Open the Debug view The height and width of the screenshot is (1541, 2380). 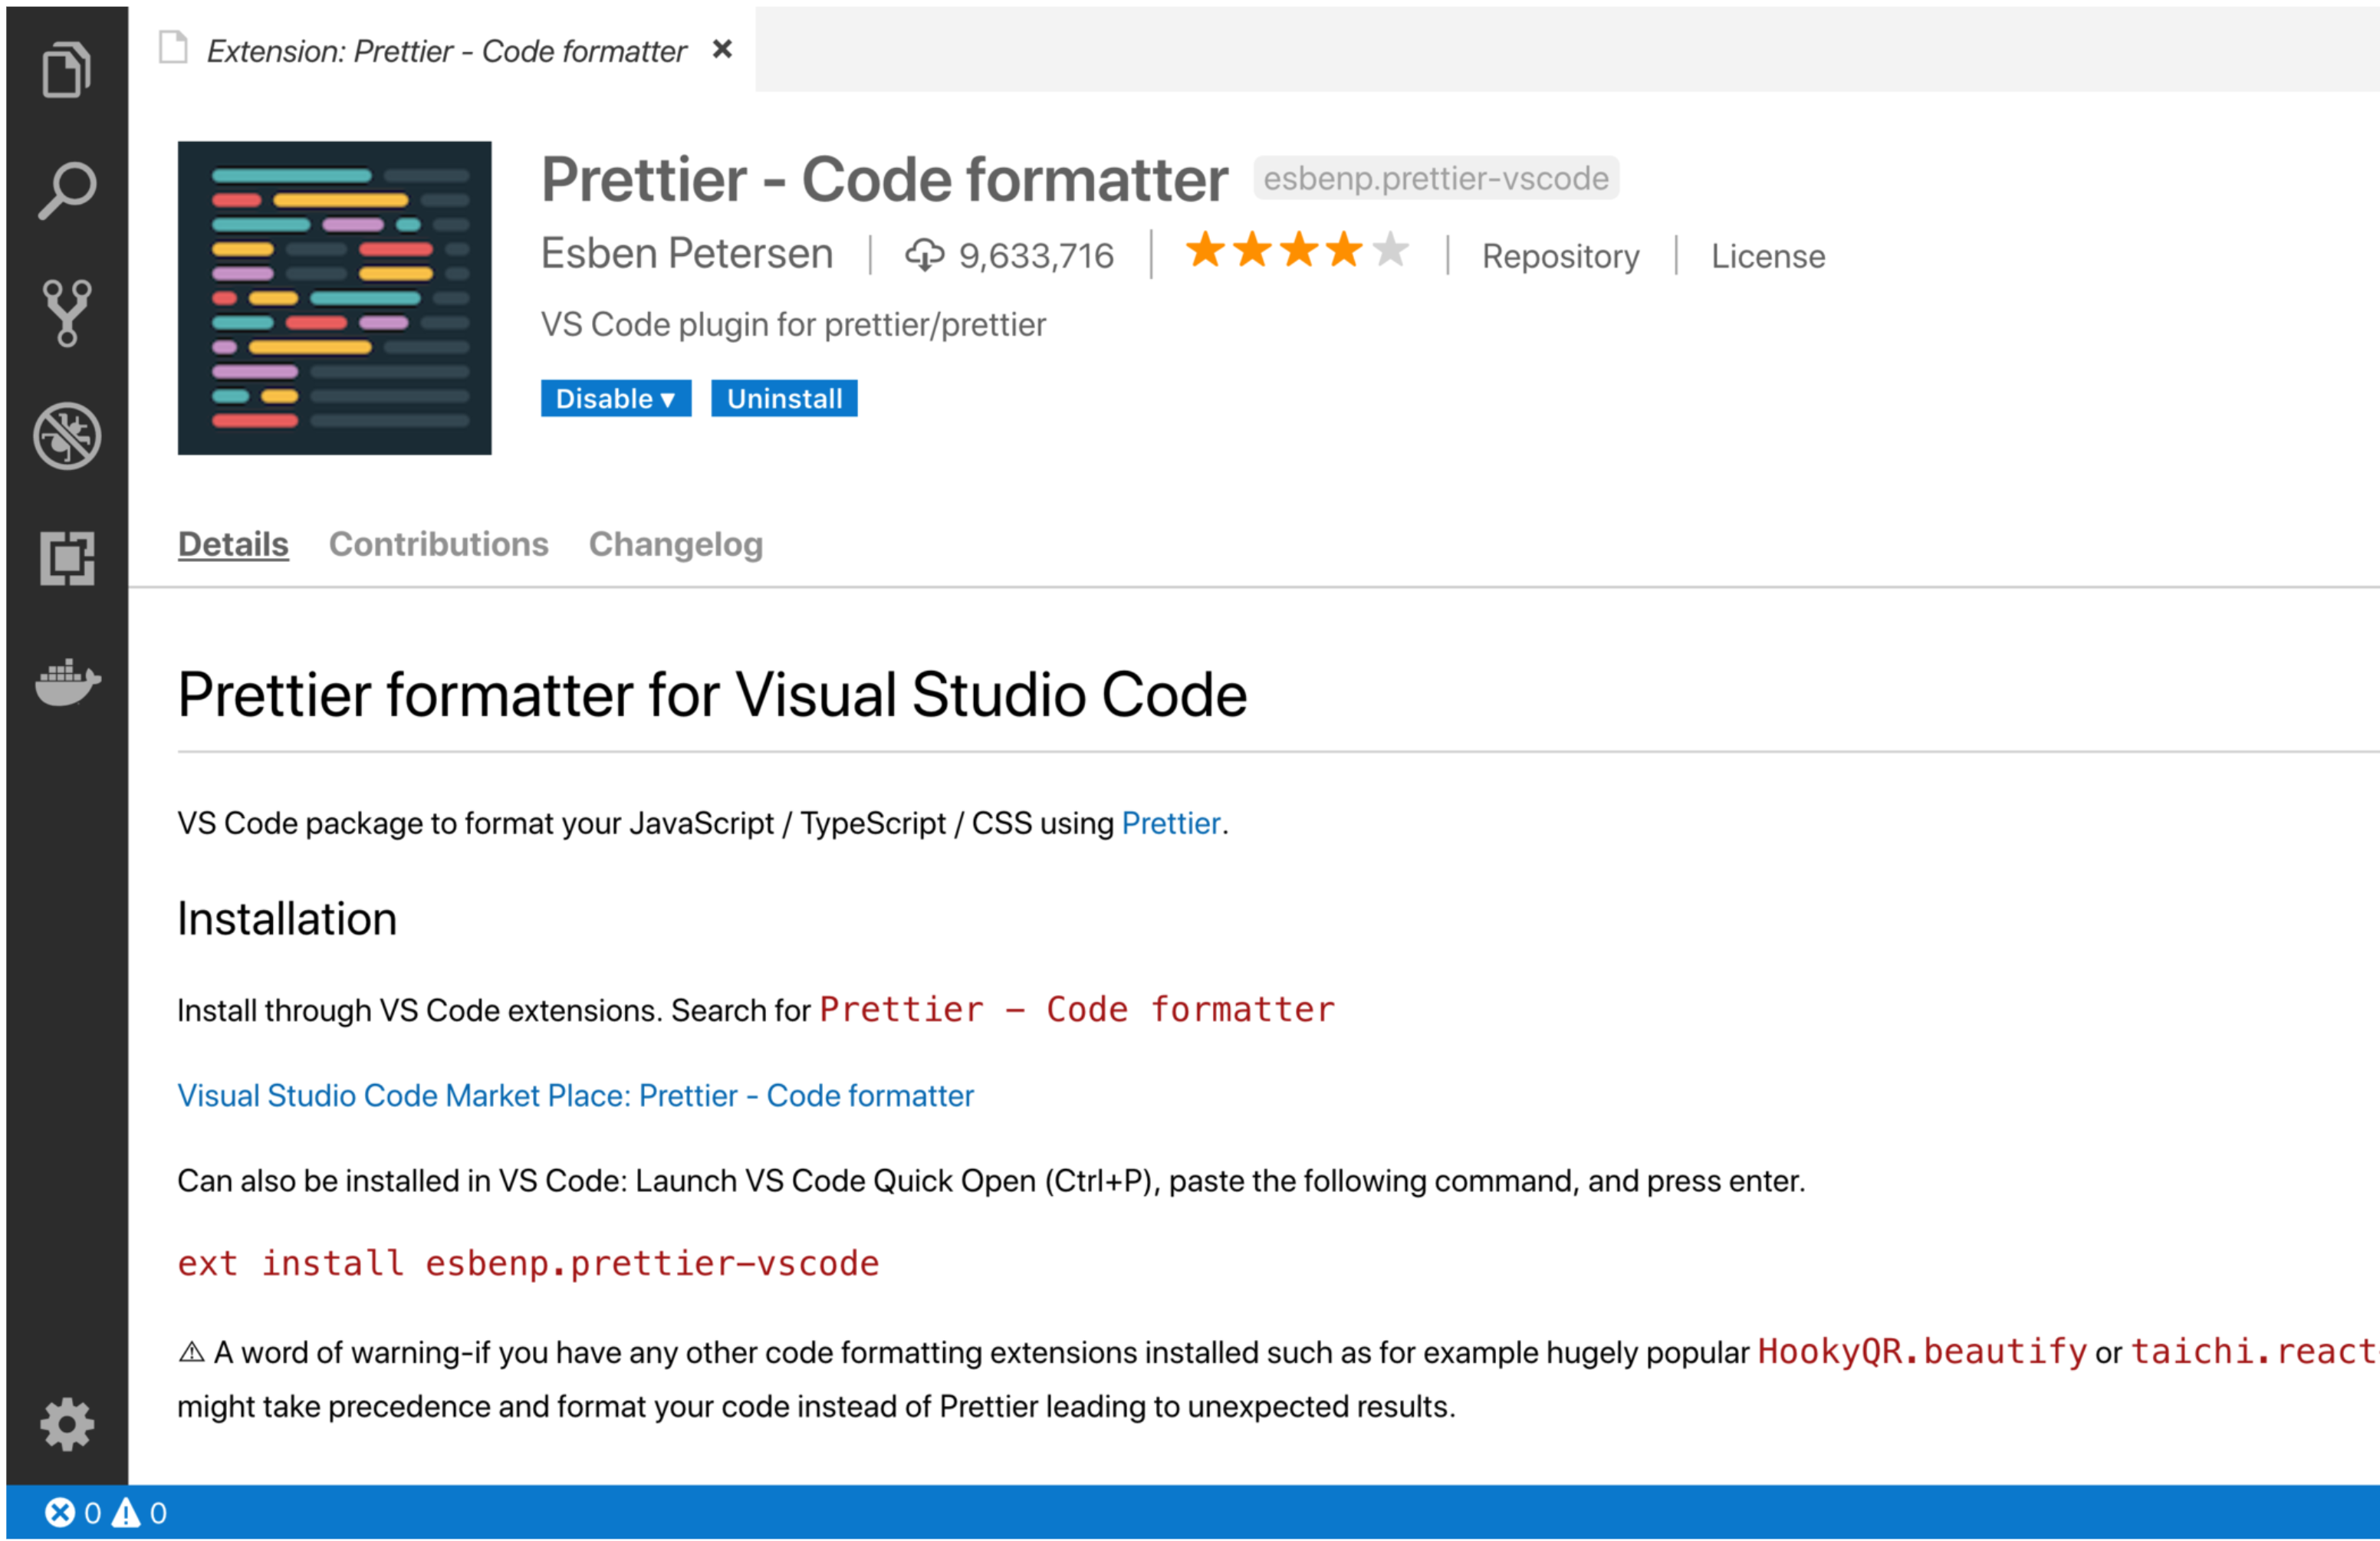pyautogui.click(x=67, y=436)
